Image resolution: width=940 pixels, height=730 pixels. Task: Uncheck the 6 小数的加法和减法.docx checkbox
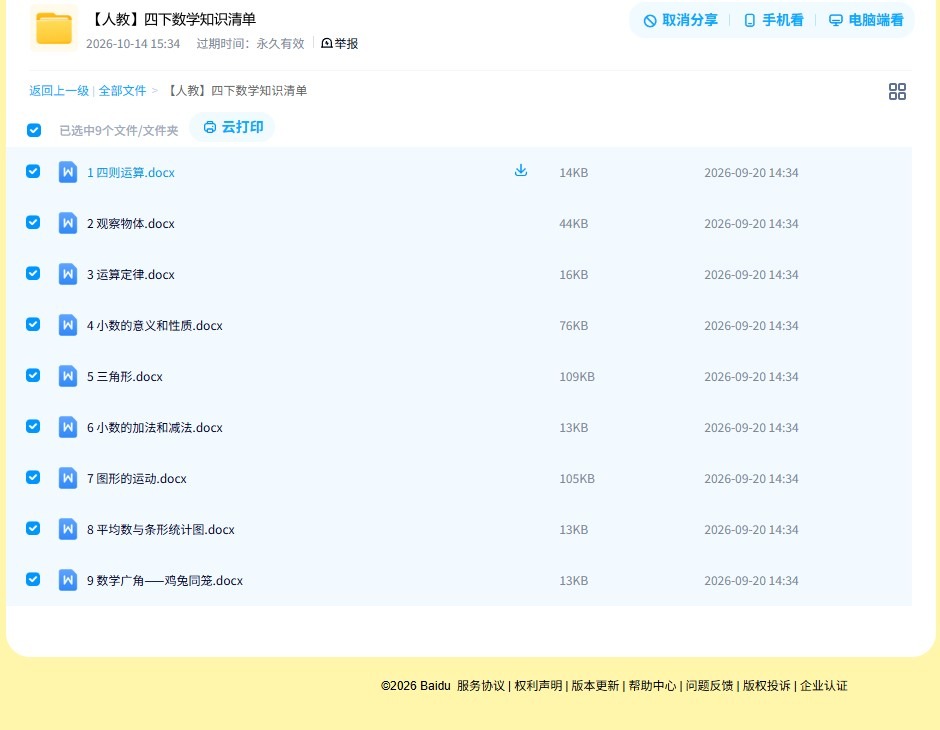pos(33,426)
